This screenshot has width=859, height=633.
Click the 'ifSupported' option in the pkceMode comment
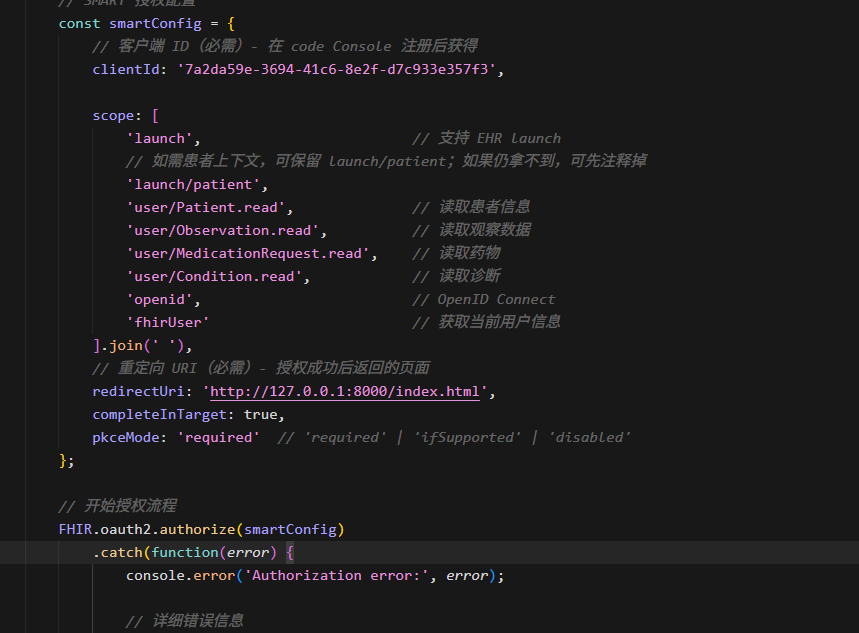(x=468, y=437)
